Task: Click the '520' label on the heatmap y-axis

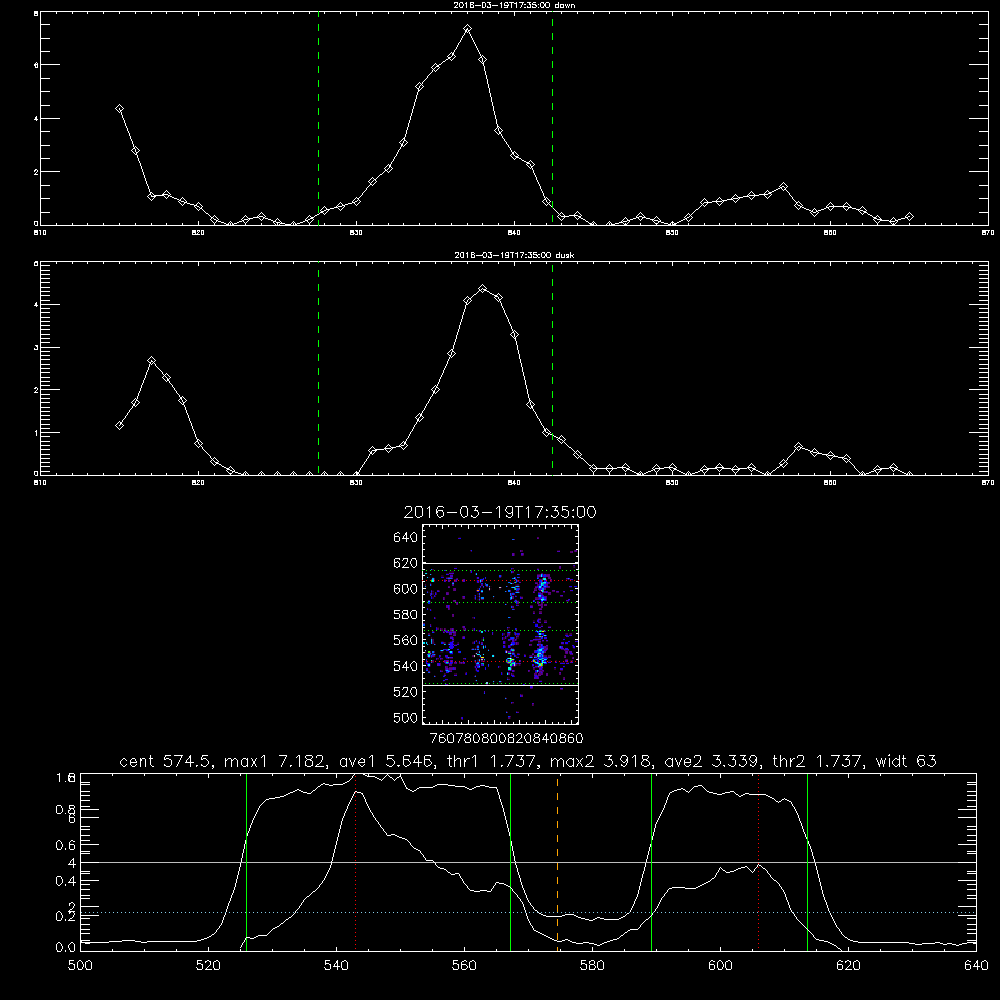Action: [x=406, y=692]
